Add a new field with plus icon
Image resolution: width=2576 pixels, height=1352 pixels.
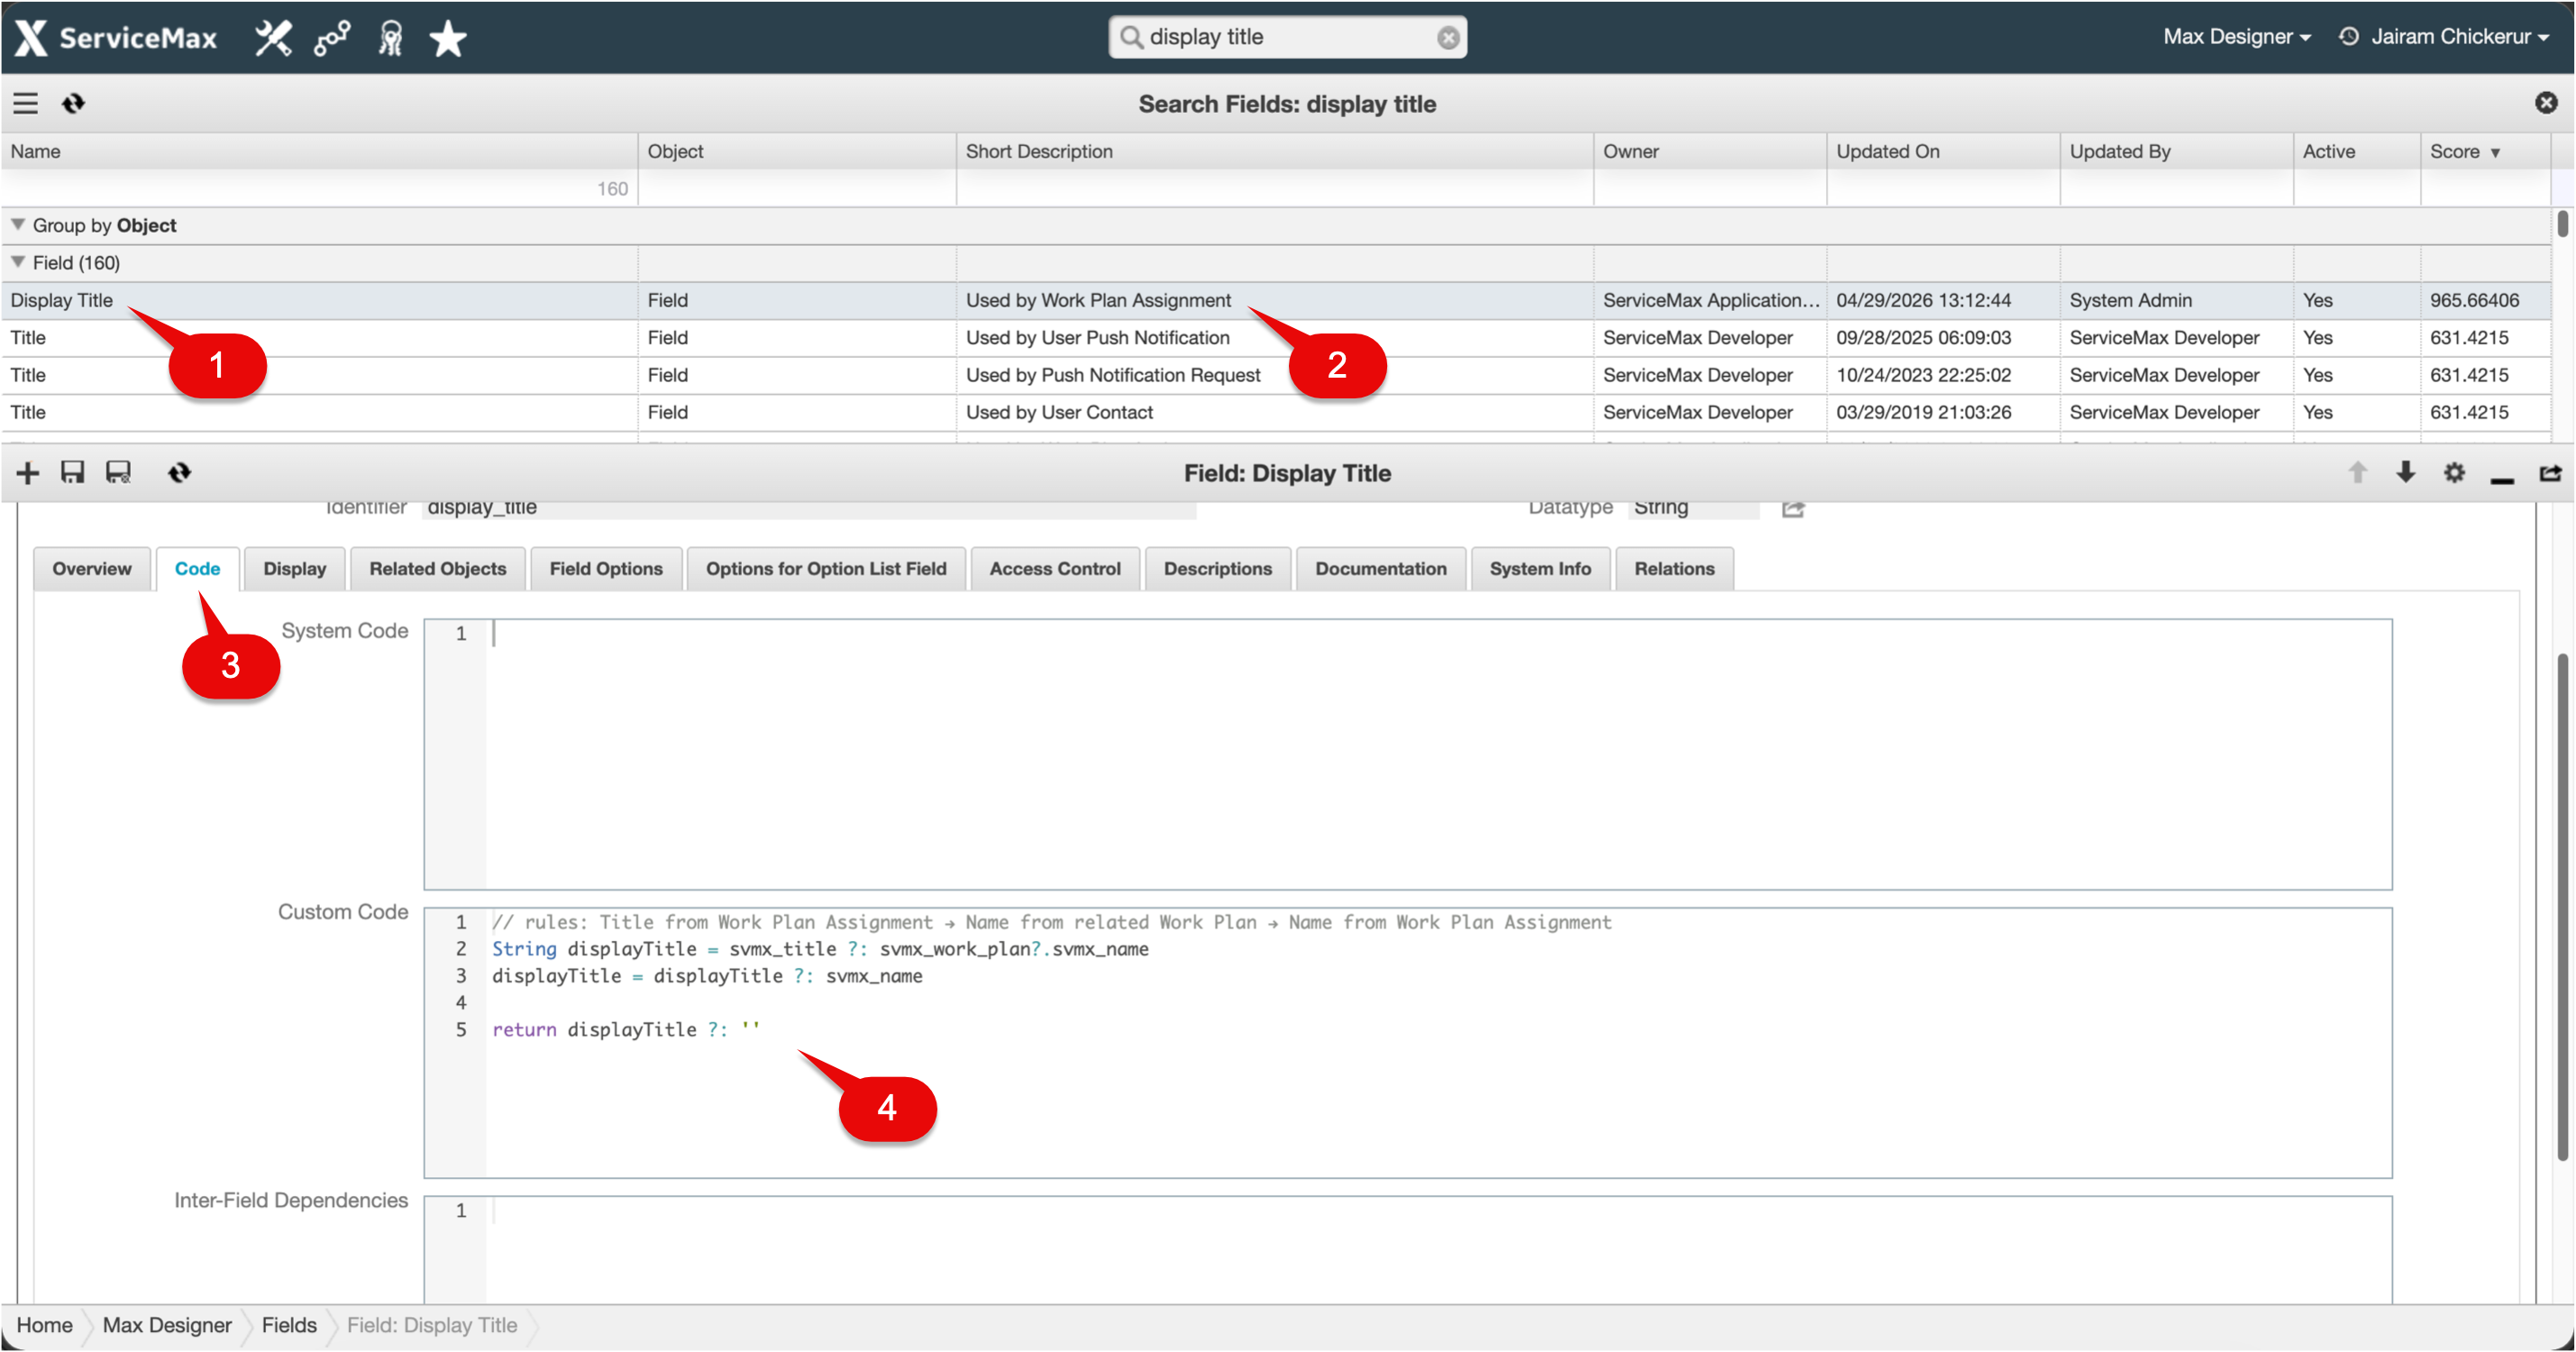tap(28, 473)
